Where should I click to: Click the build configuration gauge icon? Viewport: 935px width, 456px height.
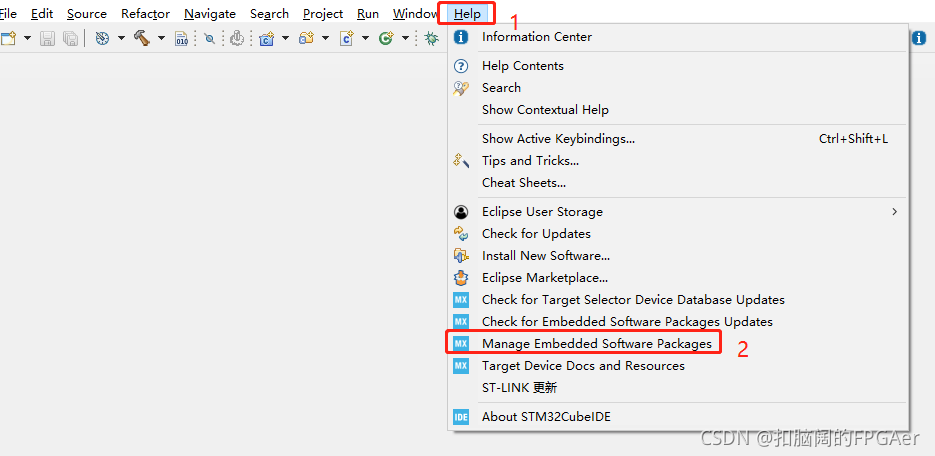[103, 39]
